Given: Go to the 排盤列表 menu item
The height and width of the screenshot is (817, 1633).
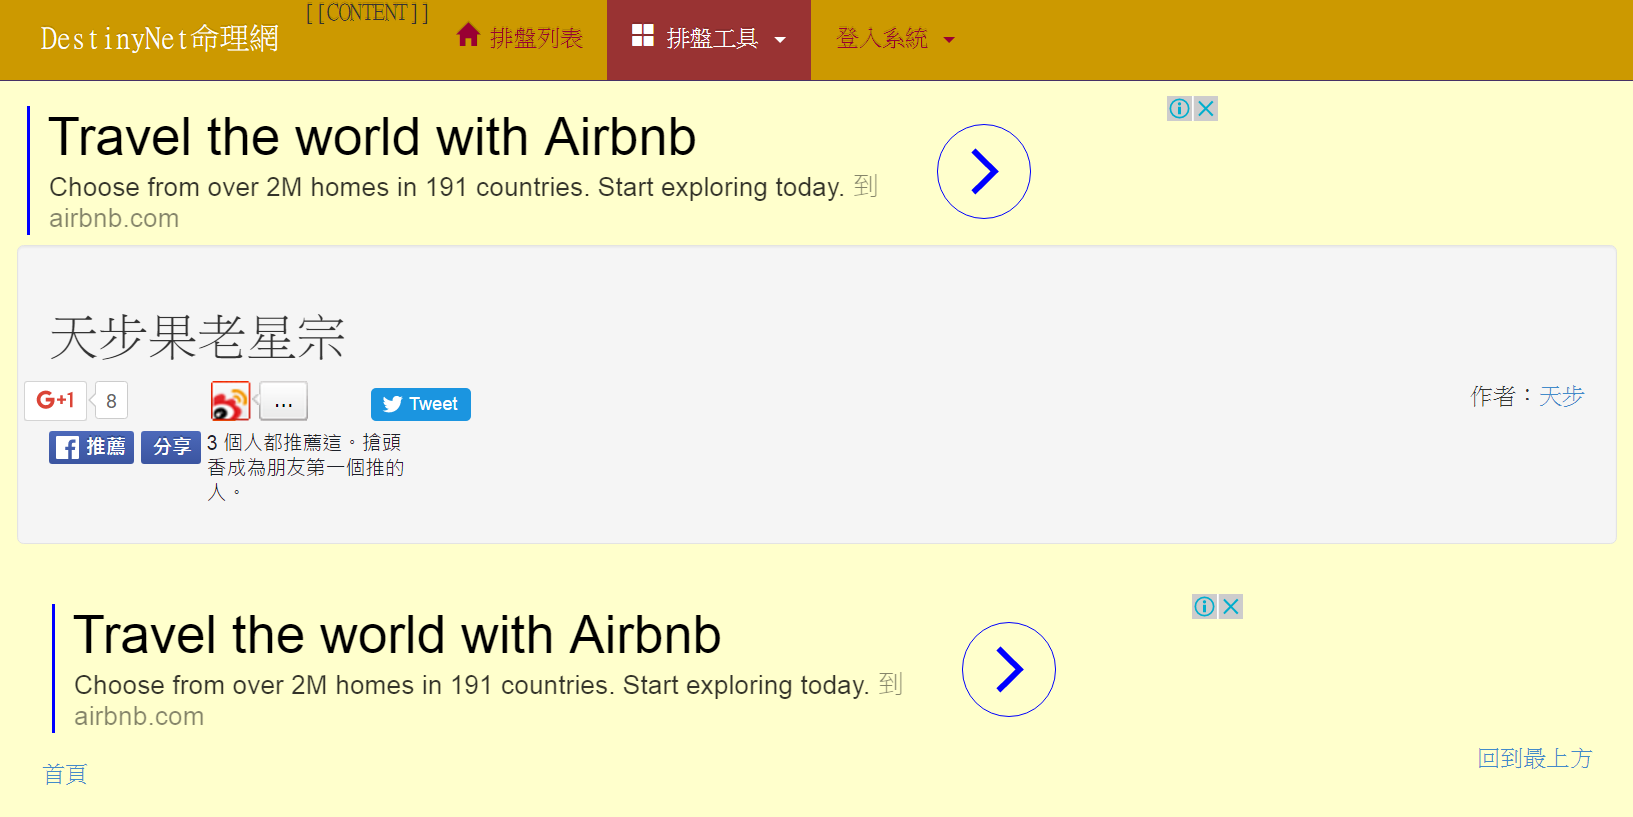Looking at the screenshot, I should 536,38.
